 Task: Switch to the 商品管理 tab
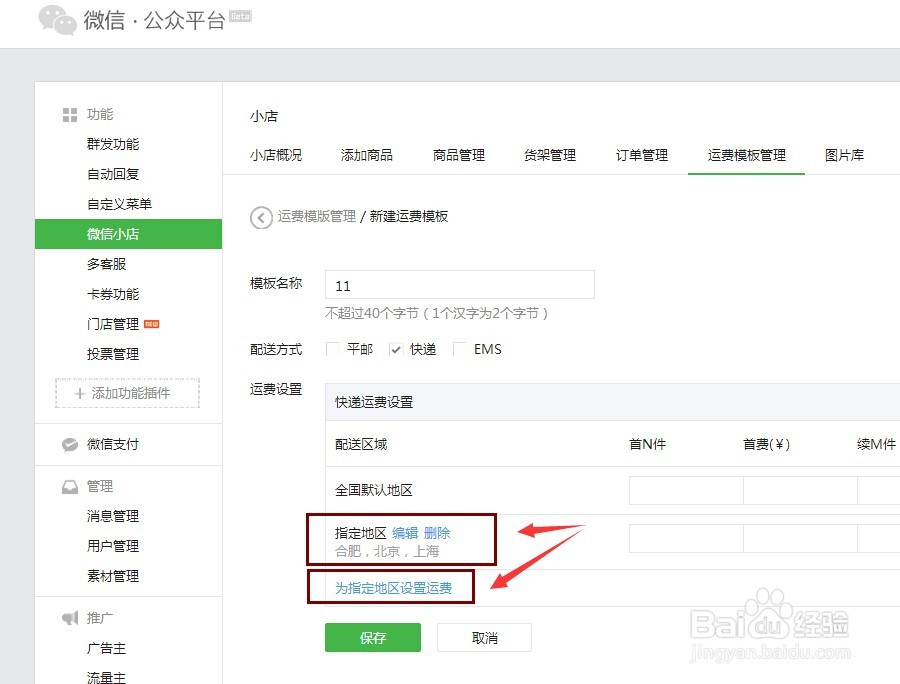(x=459, y=155)
